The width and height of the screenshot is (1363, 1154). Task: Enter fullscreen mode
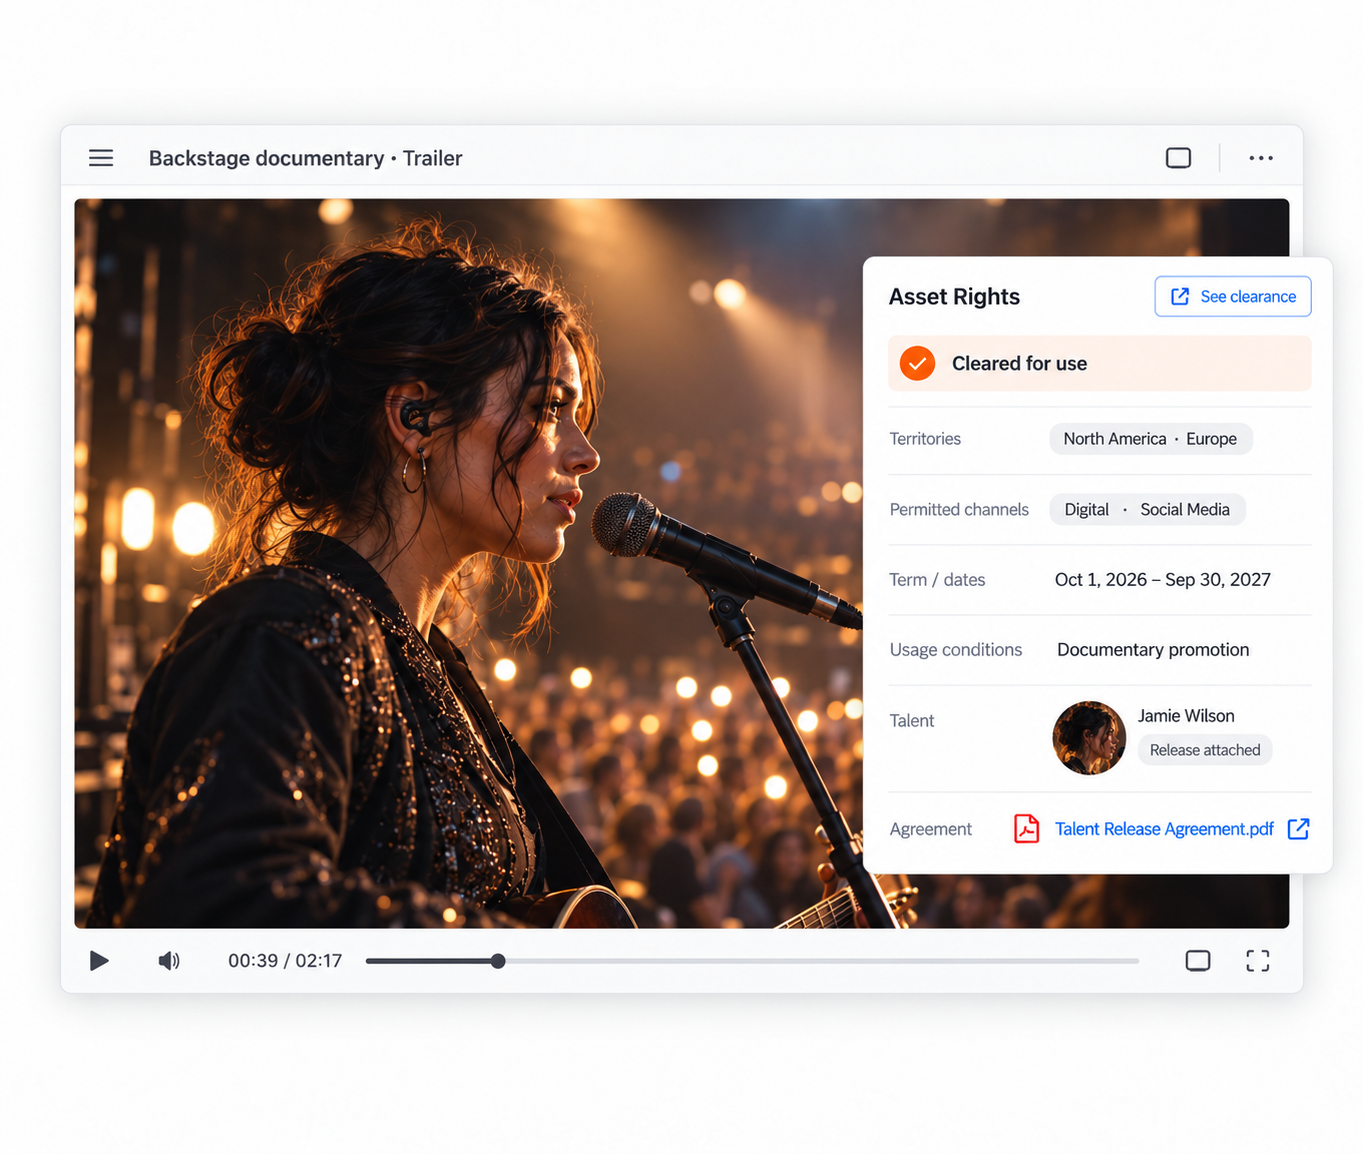tap(1258, 961)
